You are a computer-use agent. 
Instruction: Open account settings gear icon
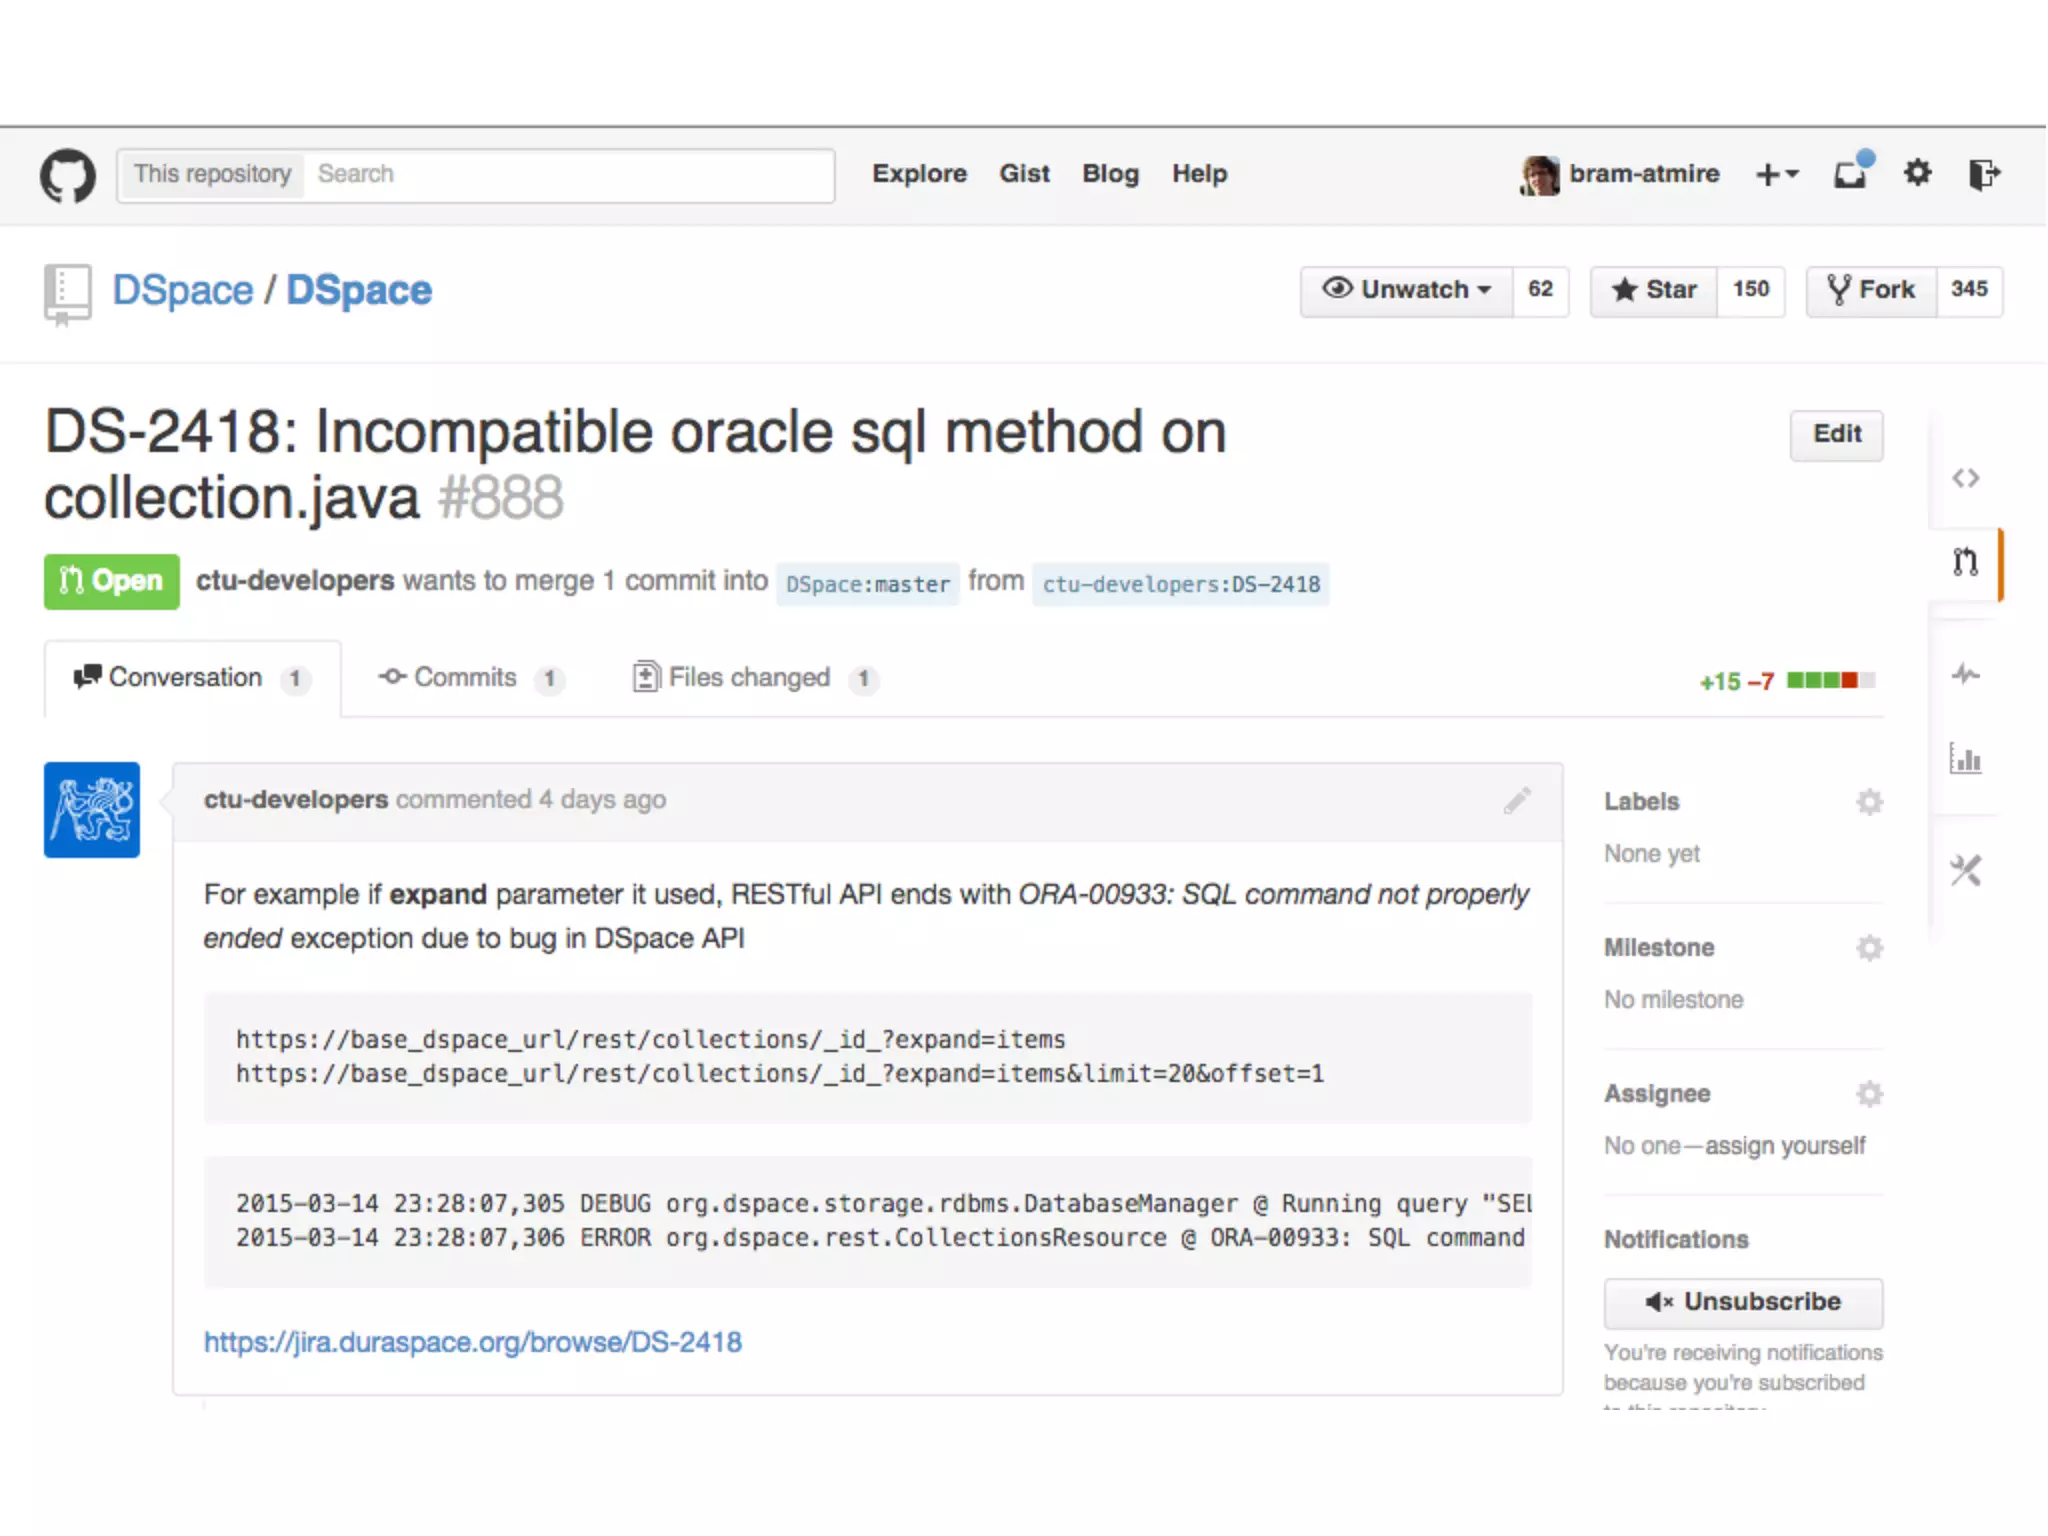[x=1917, y=173]
